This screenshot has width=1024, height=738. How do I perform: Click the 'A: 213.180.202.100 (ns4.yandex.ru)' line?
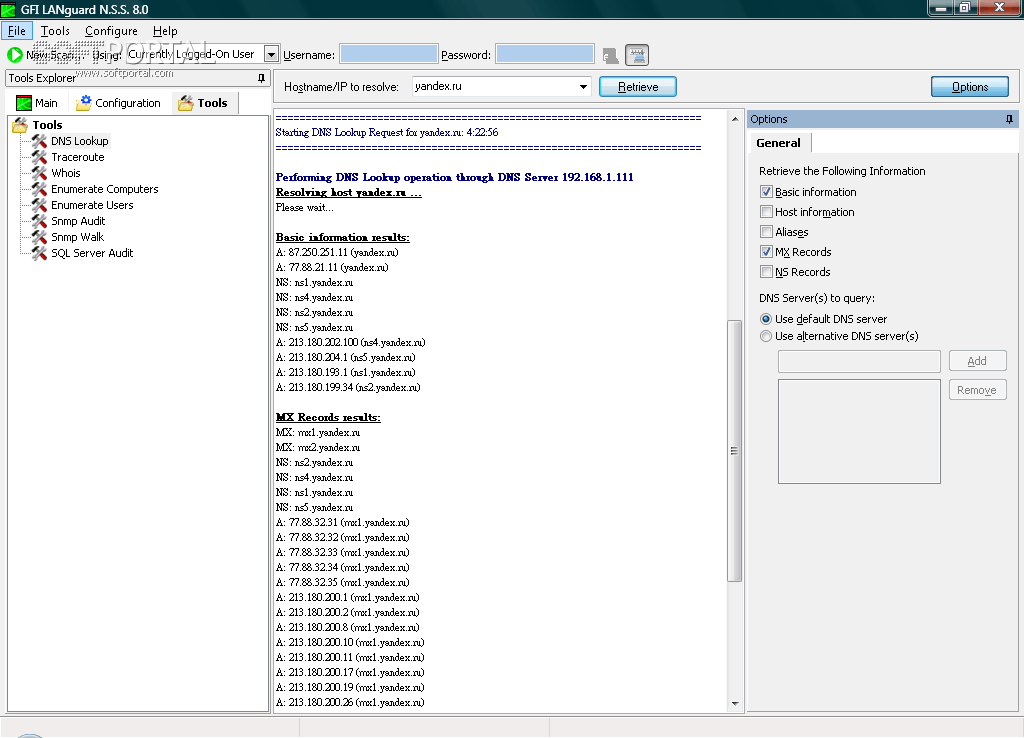351,343
